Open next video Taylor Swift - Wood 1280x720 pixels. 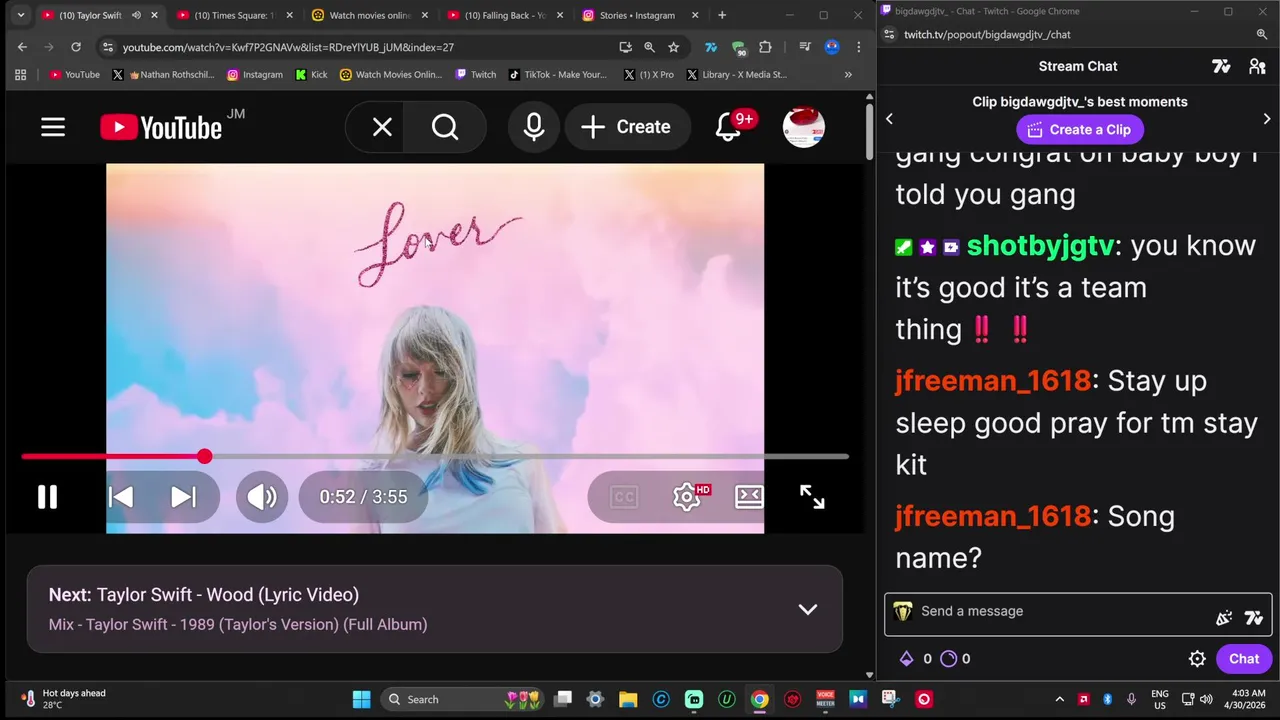point(204,594)
